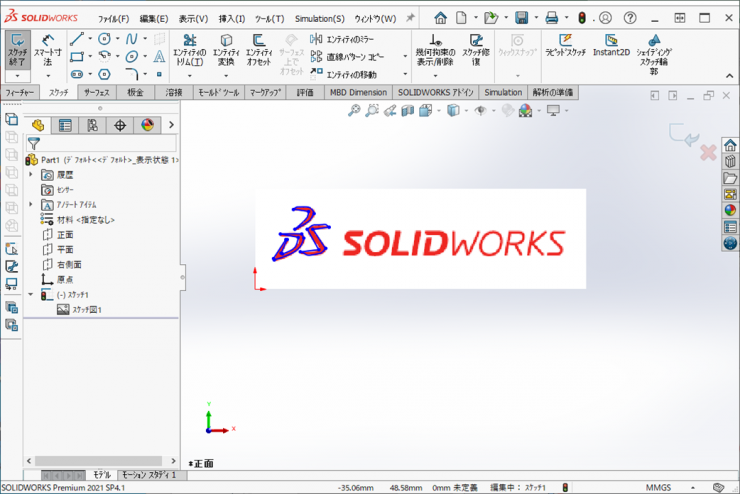Expand the アノテートアイテム (Annotations) node
Image resolution: width=740 pixels, height=494 pixels.
(x=31, y=204)
